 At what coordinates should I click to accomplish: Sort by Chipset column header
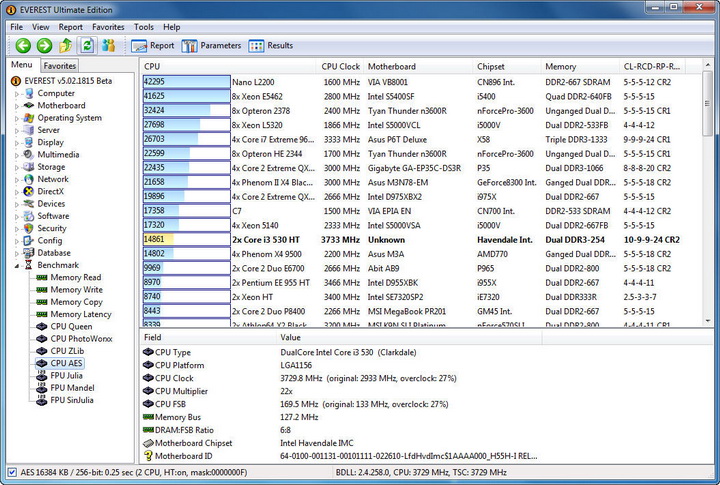pos(507,67)
